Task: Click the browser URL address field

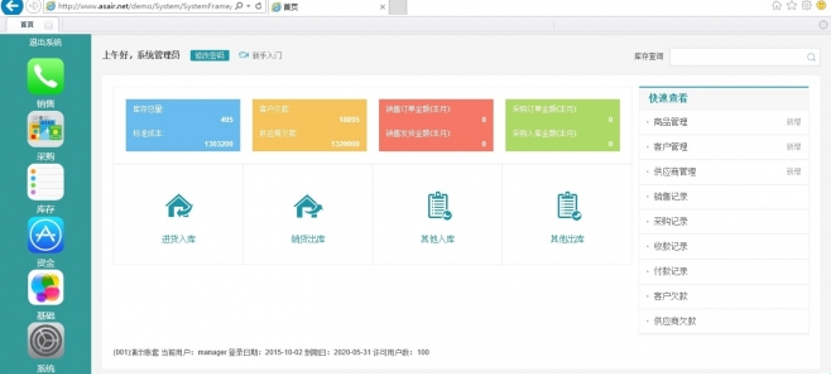Action: click(144, 6)
